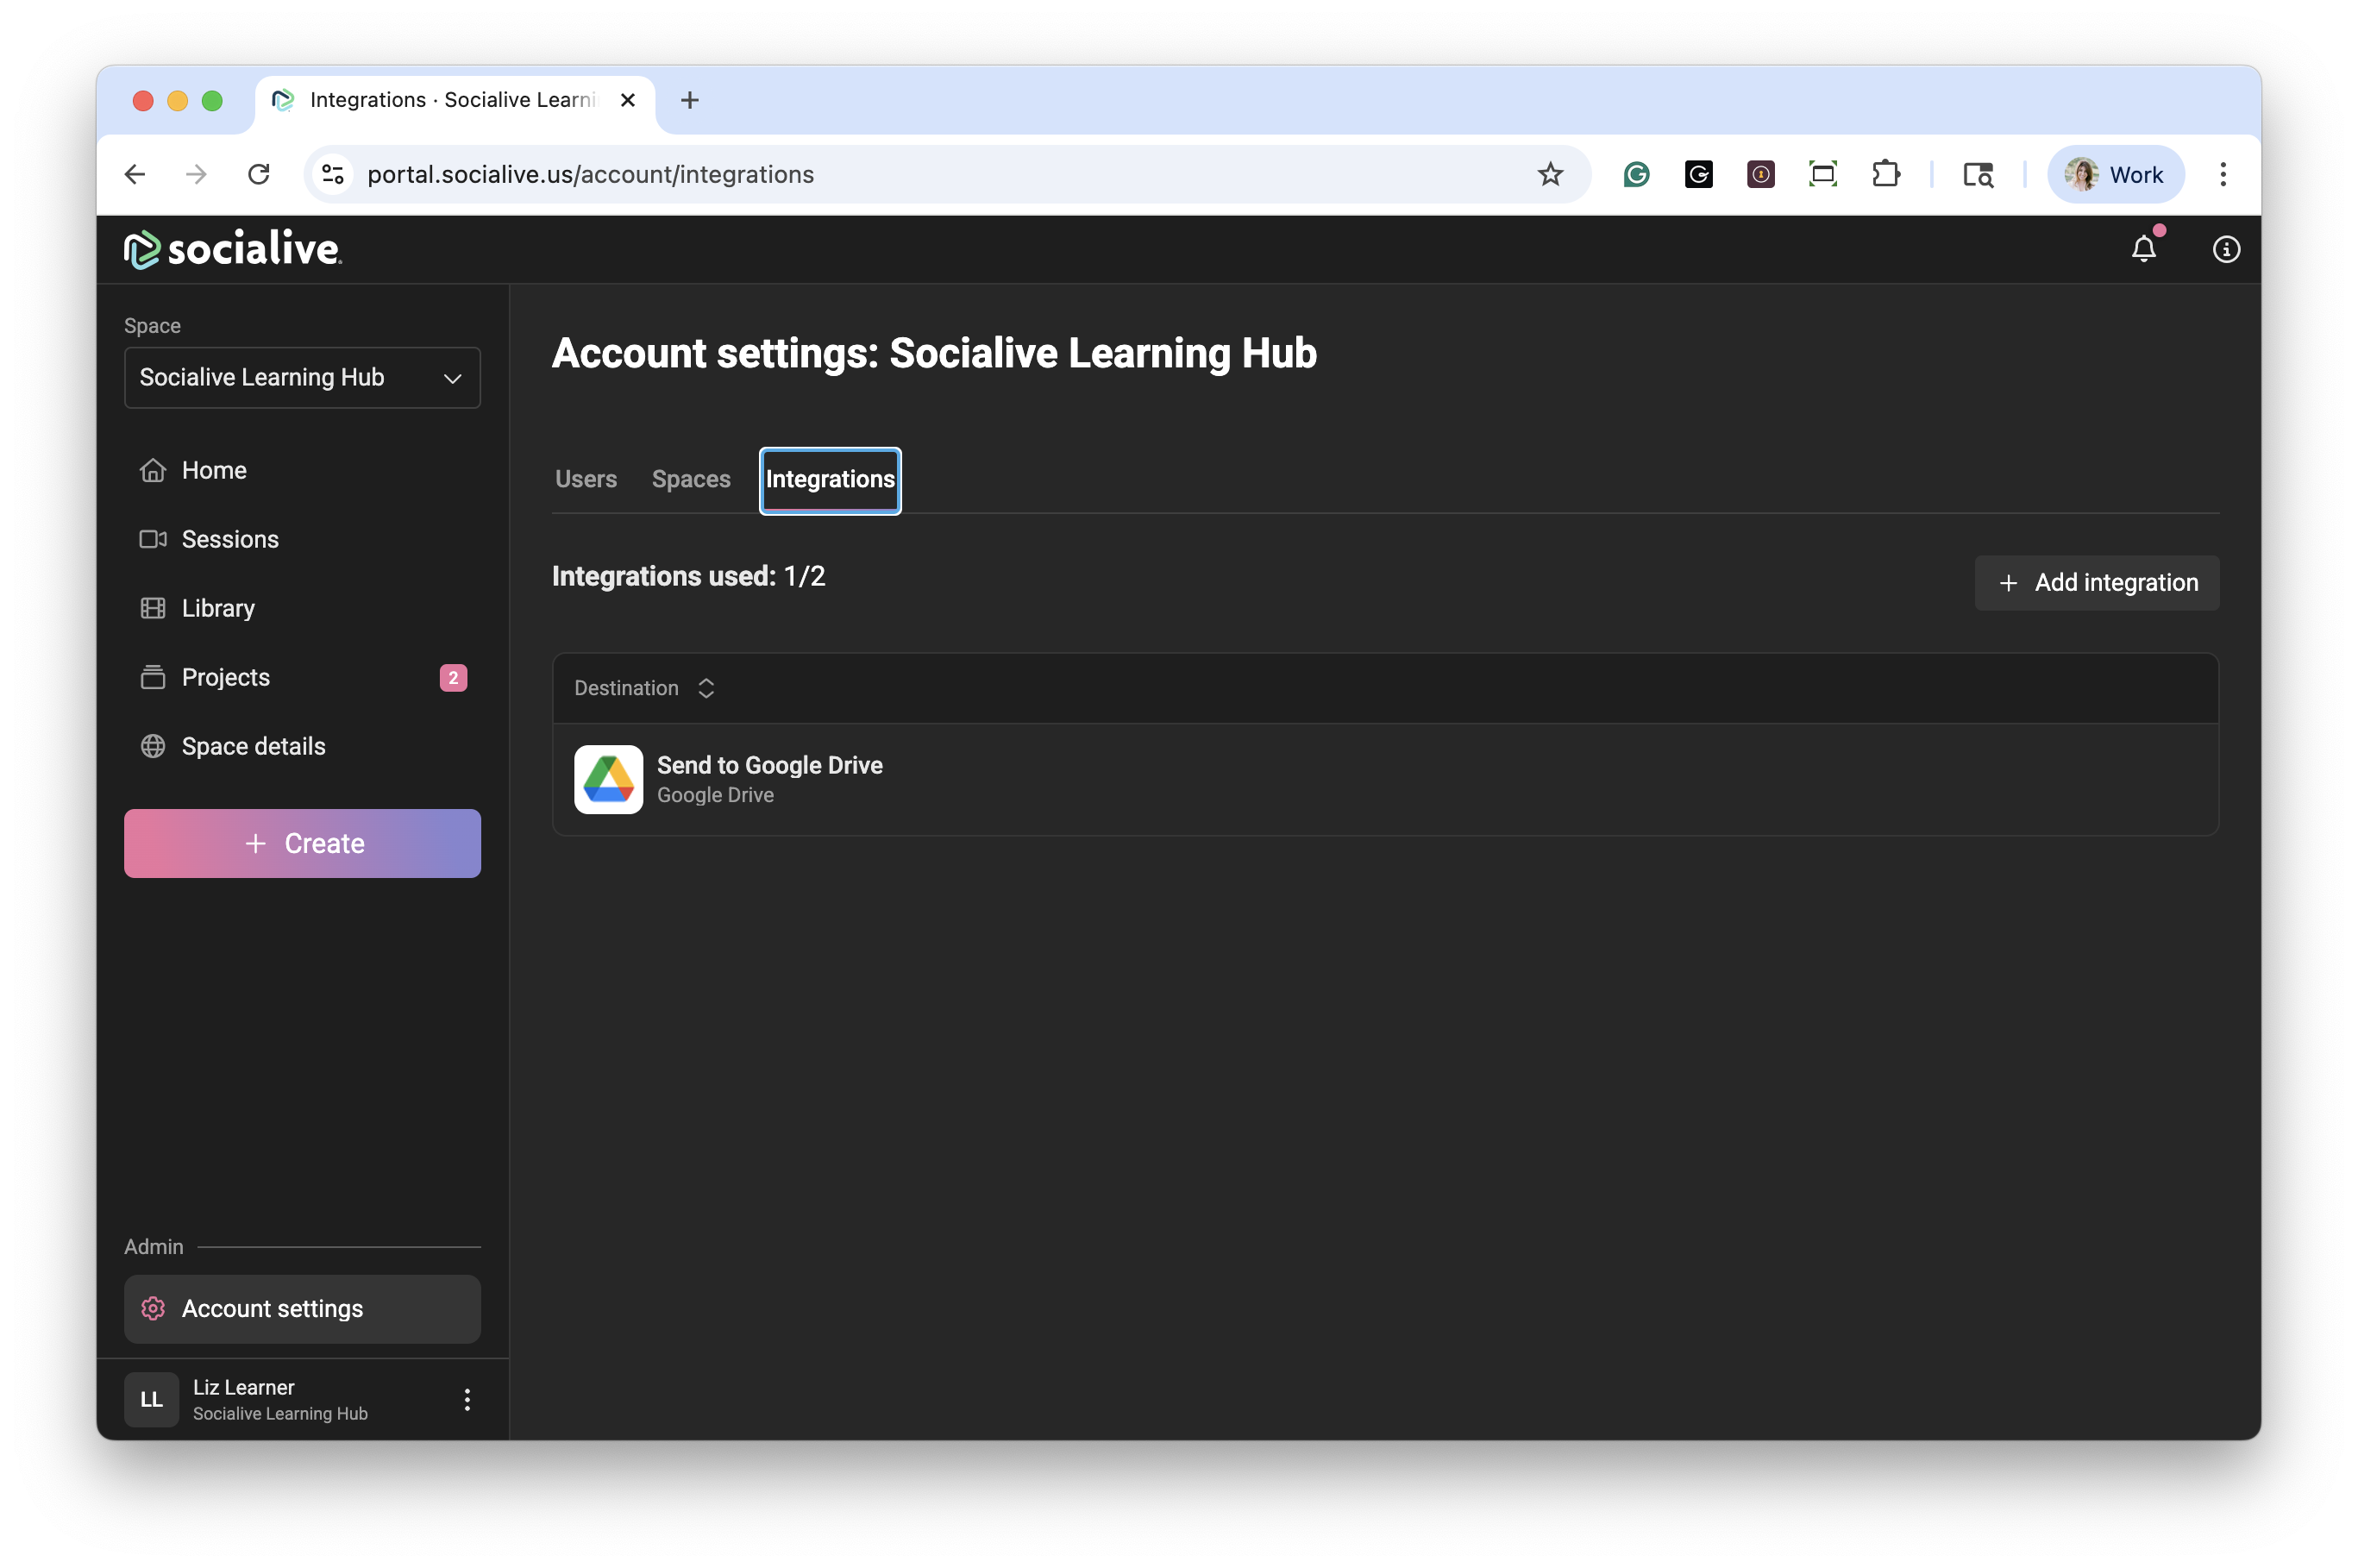Open Projects in the sidebar

tap(225, 677)
